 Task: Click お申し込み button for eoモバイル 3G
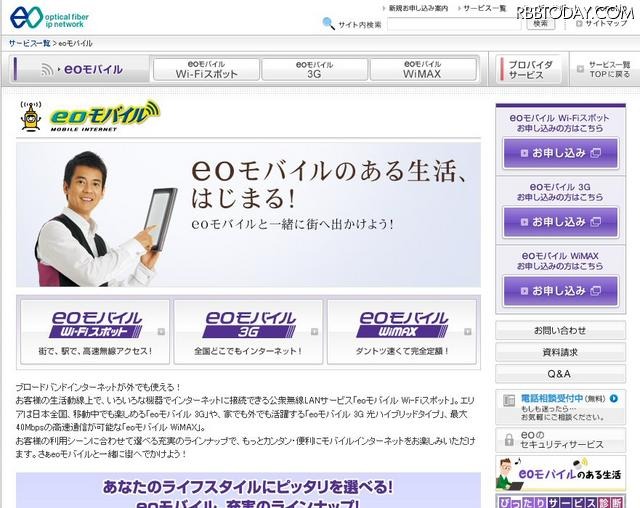point(560,222)
